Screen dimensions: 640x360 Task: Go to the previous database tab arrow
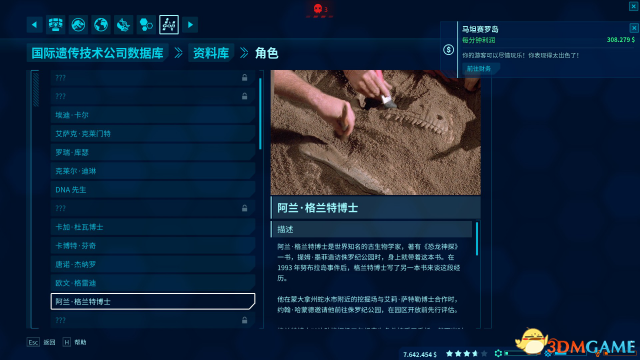click(34, 25)
